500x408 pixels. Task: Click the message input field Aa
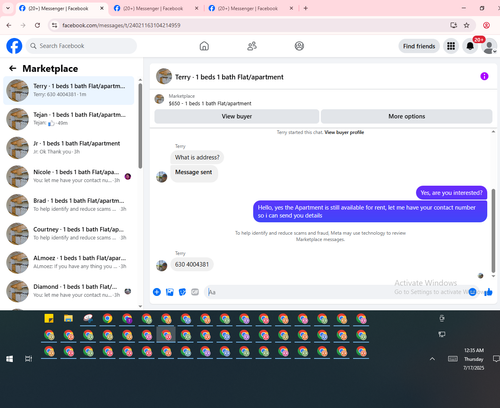(x=337, y=292)
